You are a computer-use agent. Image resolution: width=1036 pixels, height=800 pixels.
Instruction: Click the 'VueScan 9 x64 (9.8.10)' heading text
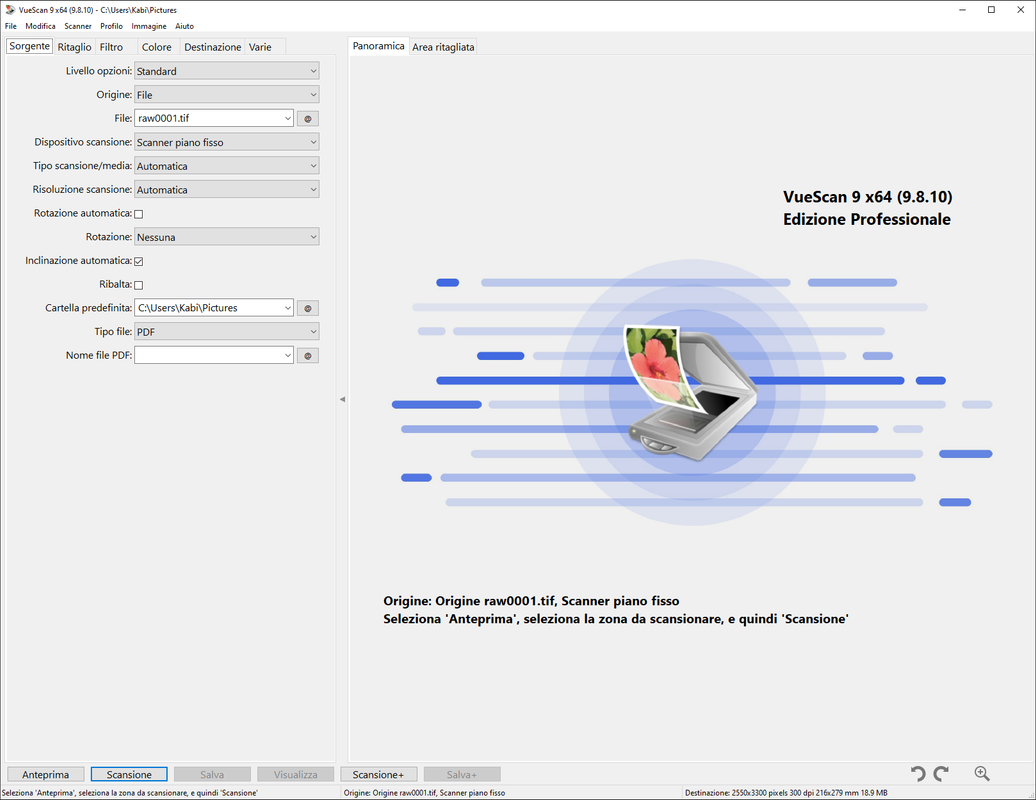tap(868, 197)
